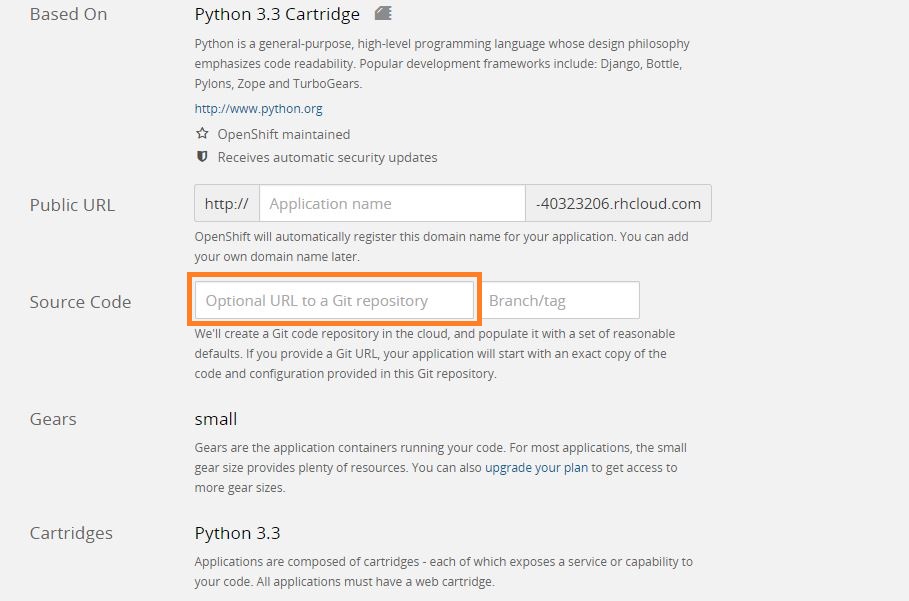Click the Python 3.3 heading under Cartridges
The width and height of the screenshot is (909, 601).
tap(238, 533)
